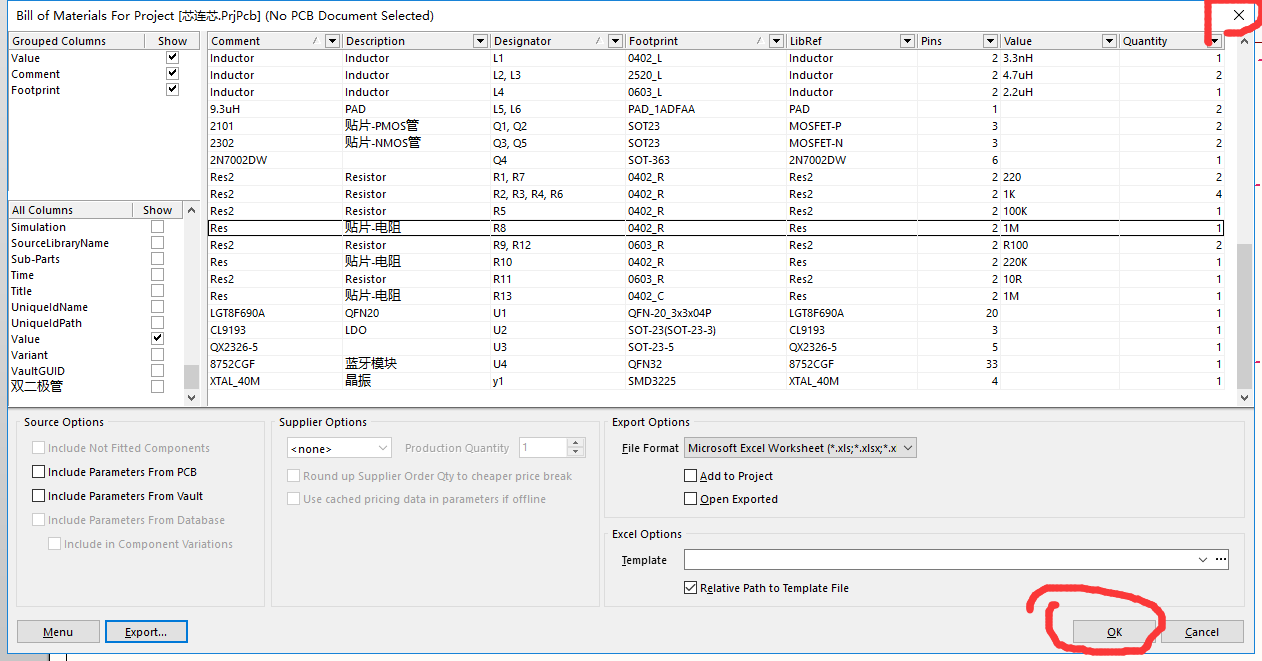The height and width of the screenshot is (661, 1262).
Task: Check Include Parameters From PCB
Action: [39, 472]
